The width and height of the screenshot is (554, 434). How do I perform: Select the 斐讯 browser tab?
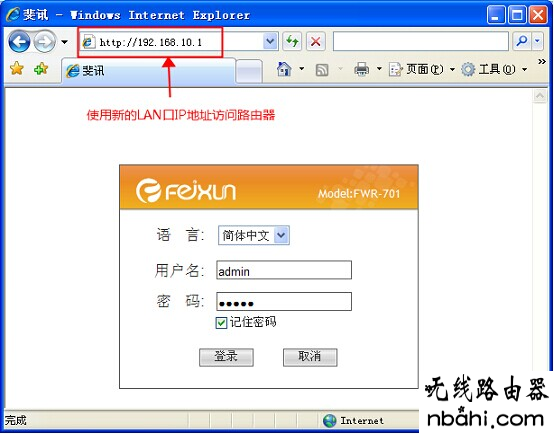click(148, 71)
